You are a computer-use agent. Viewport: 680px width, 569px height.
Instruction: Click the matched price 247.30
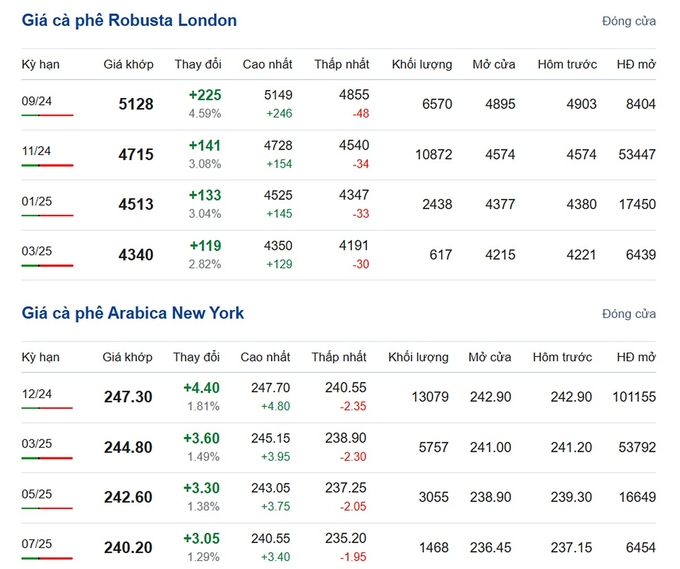pyautogui.click(x=128, y=397)
